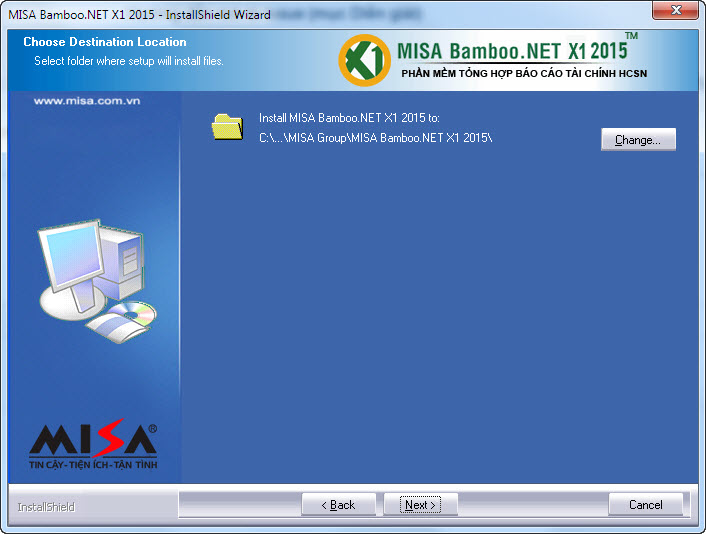Screen dimensions: 706x534
Task: Click the computer and CD illustration
Action: 97,281
